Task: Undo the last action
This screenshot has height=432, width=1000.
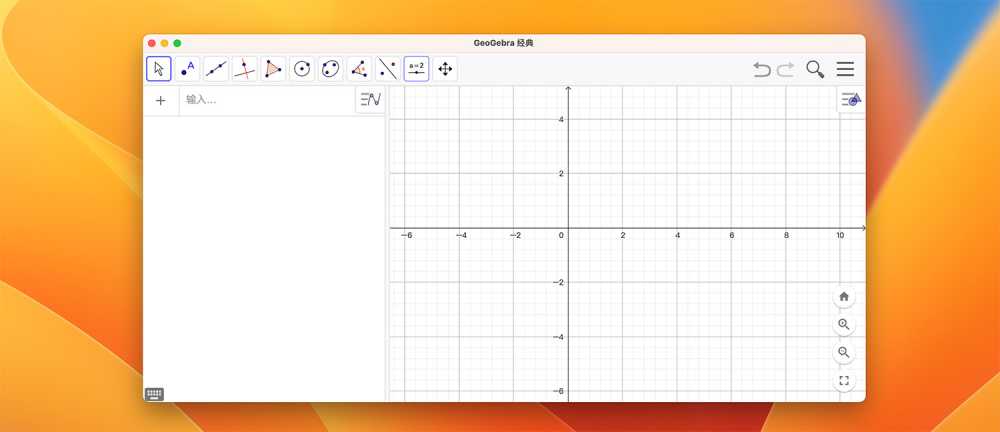Action: [761, 69]
